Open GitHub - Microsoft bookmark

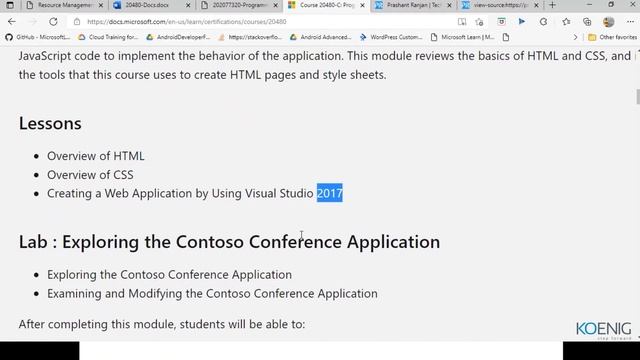[38, 37]
